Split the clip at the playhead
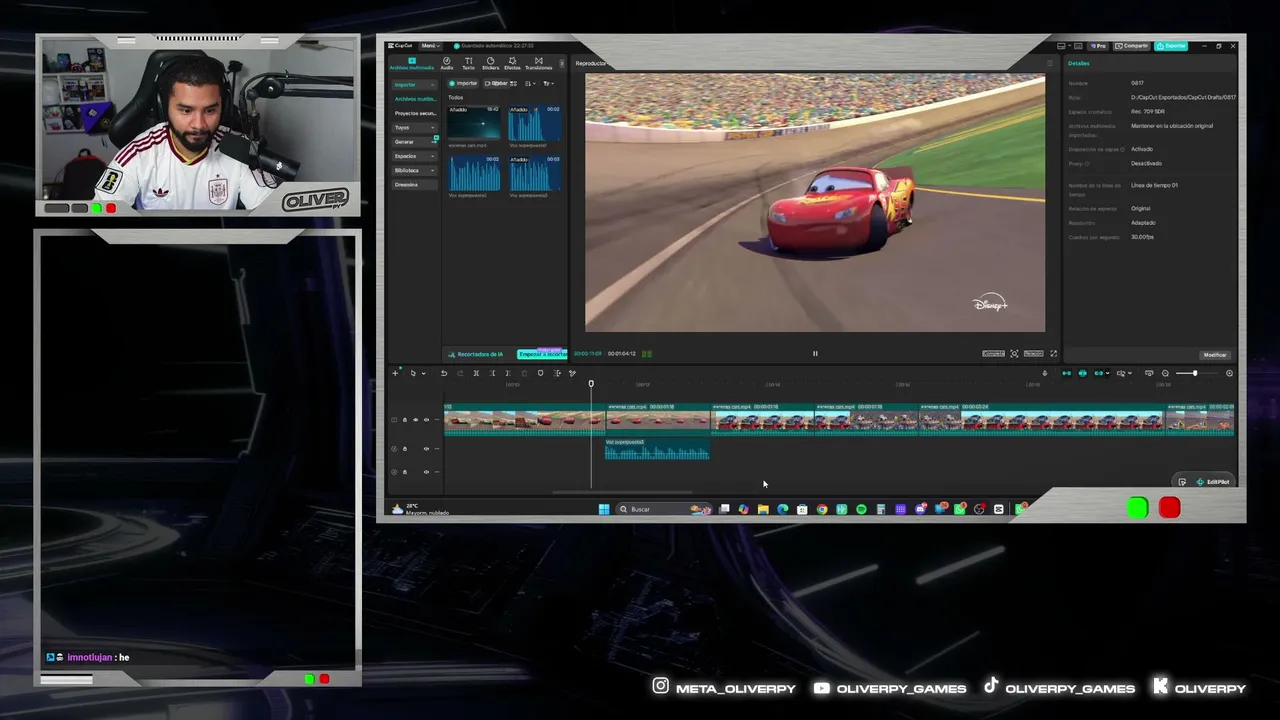This screenshot has width=1280, height=720. tap(476, 373)
